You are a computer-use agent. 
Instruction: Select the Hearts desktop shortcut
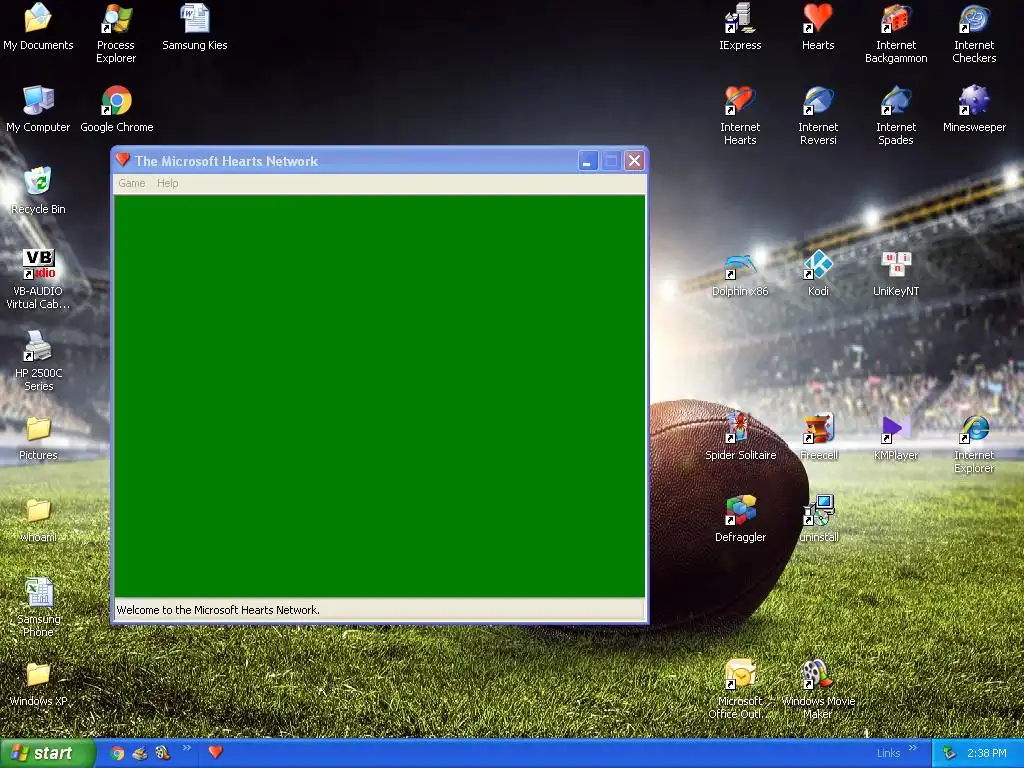[x=818, y=27]
